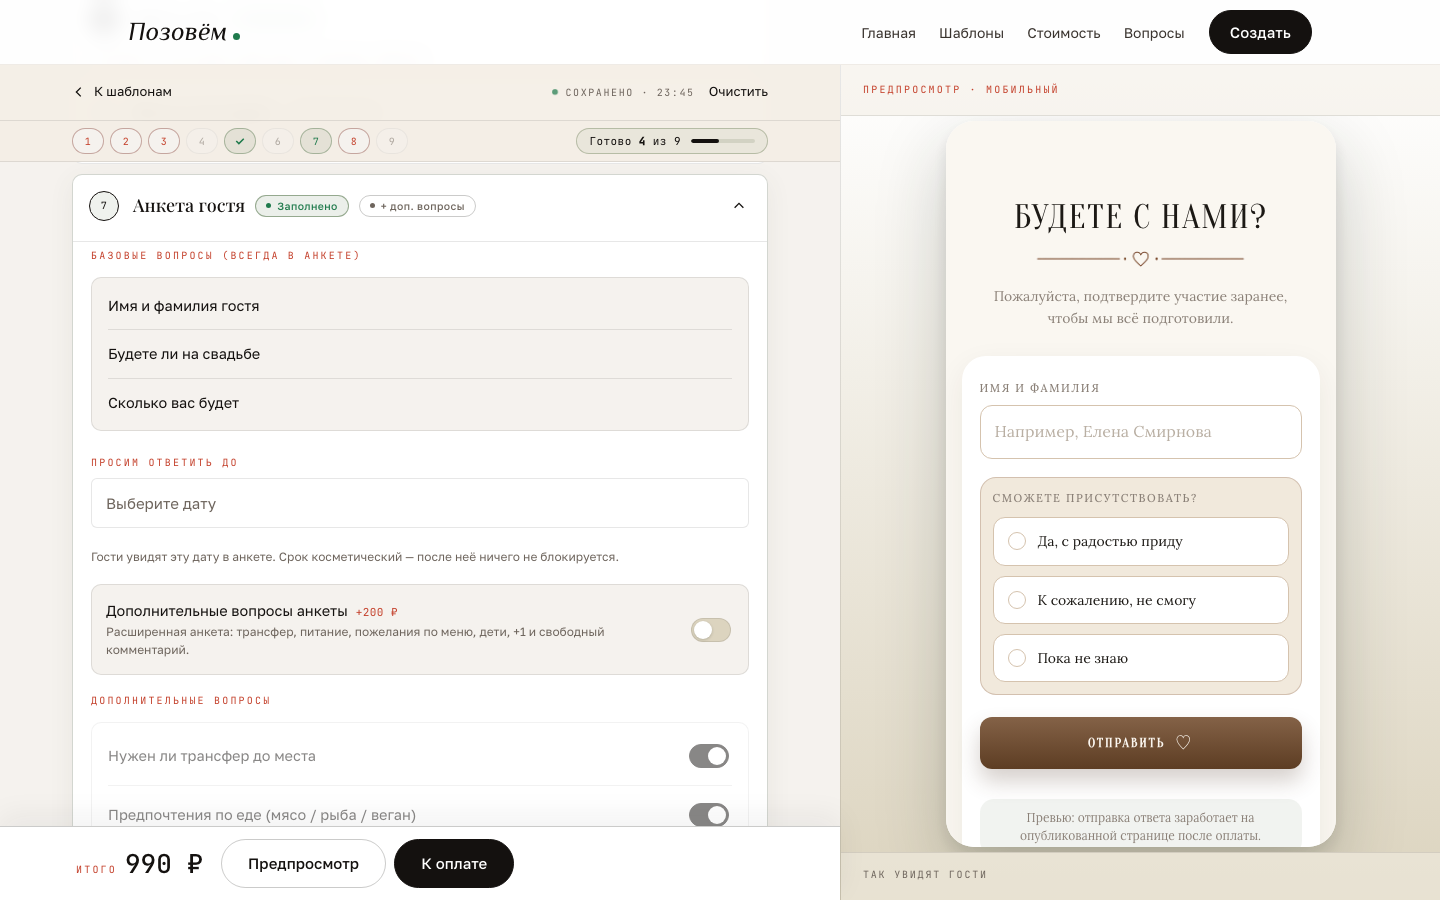Click the Позовём logo
The width and height of the screenshot is (1440, 900).
184,32
